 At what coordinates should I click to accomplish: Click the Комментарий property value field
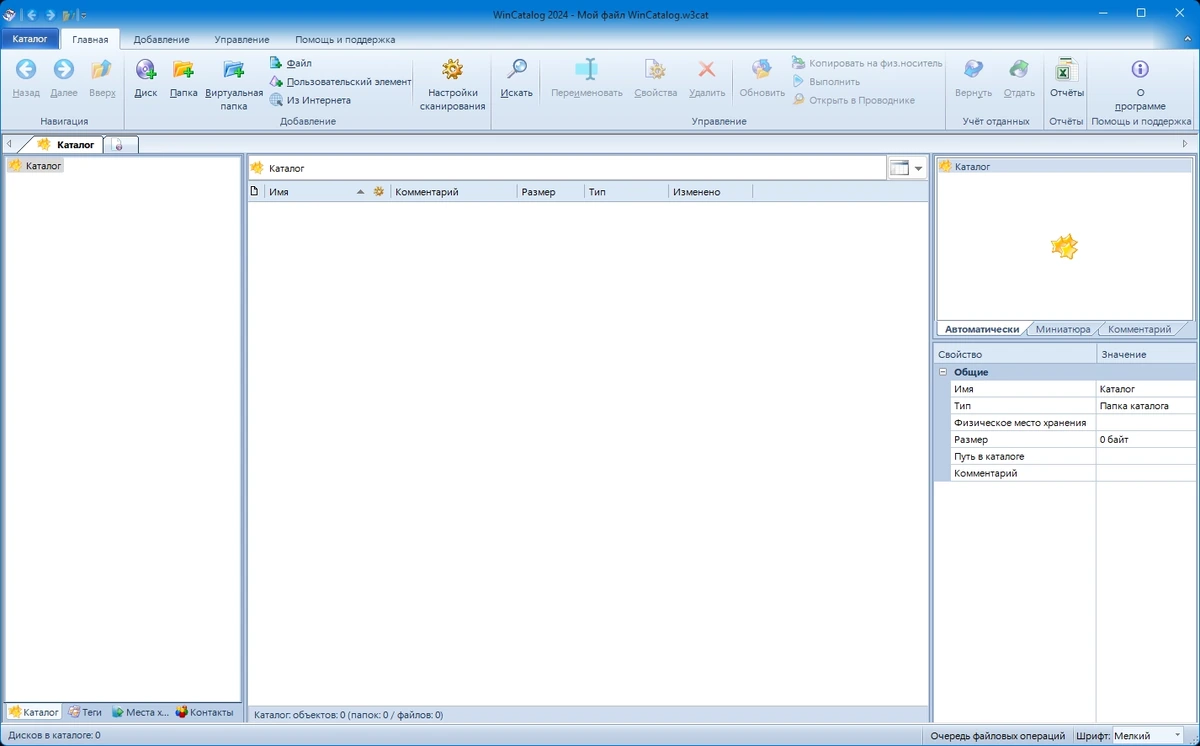coord(1146,473)
